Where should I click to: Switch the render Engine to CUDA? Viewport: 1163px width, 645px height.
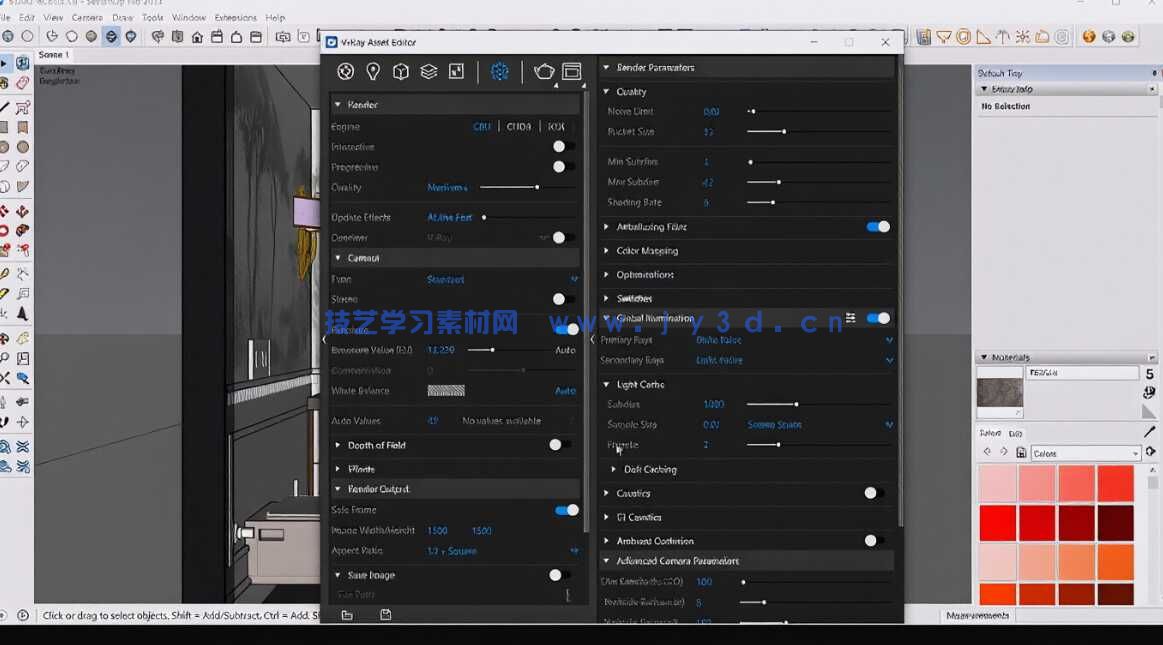[x=518, y=126]
